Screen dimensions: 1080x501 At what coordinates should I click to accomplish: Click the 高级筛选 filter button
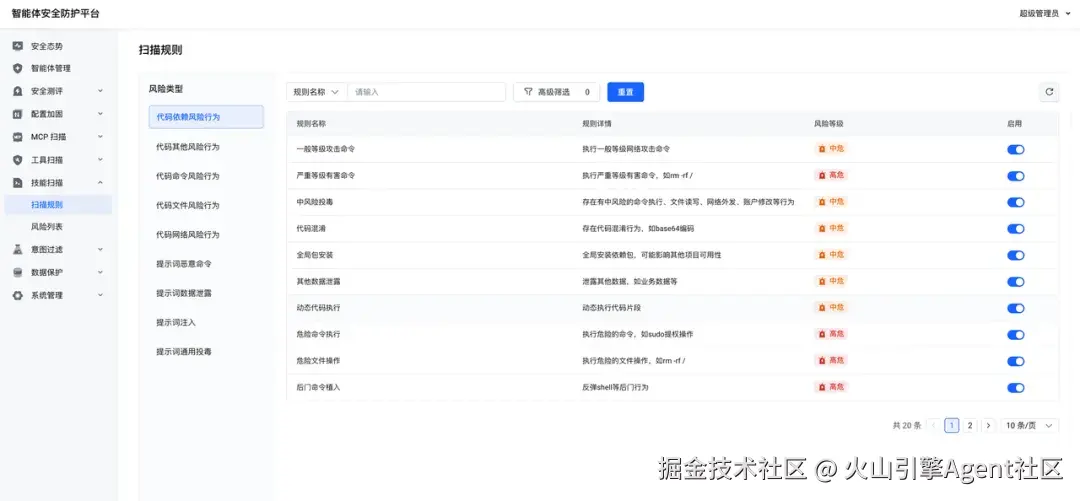(557, 92)
